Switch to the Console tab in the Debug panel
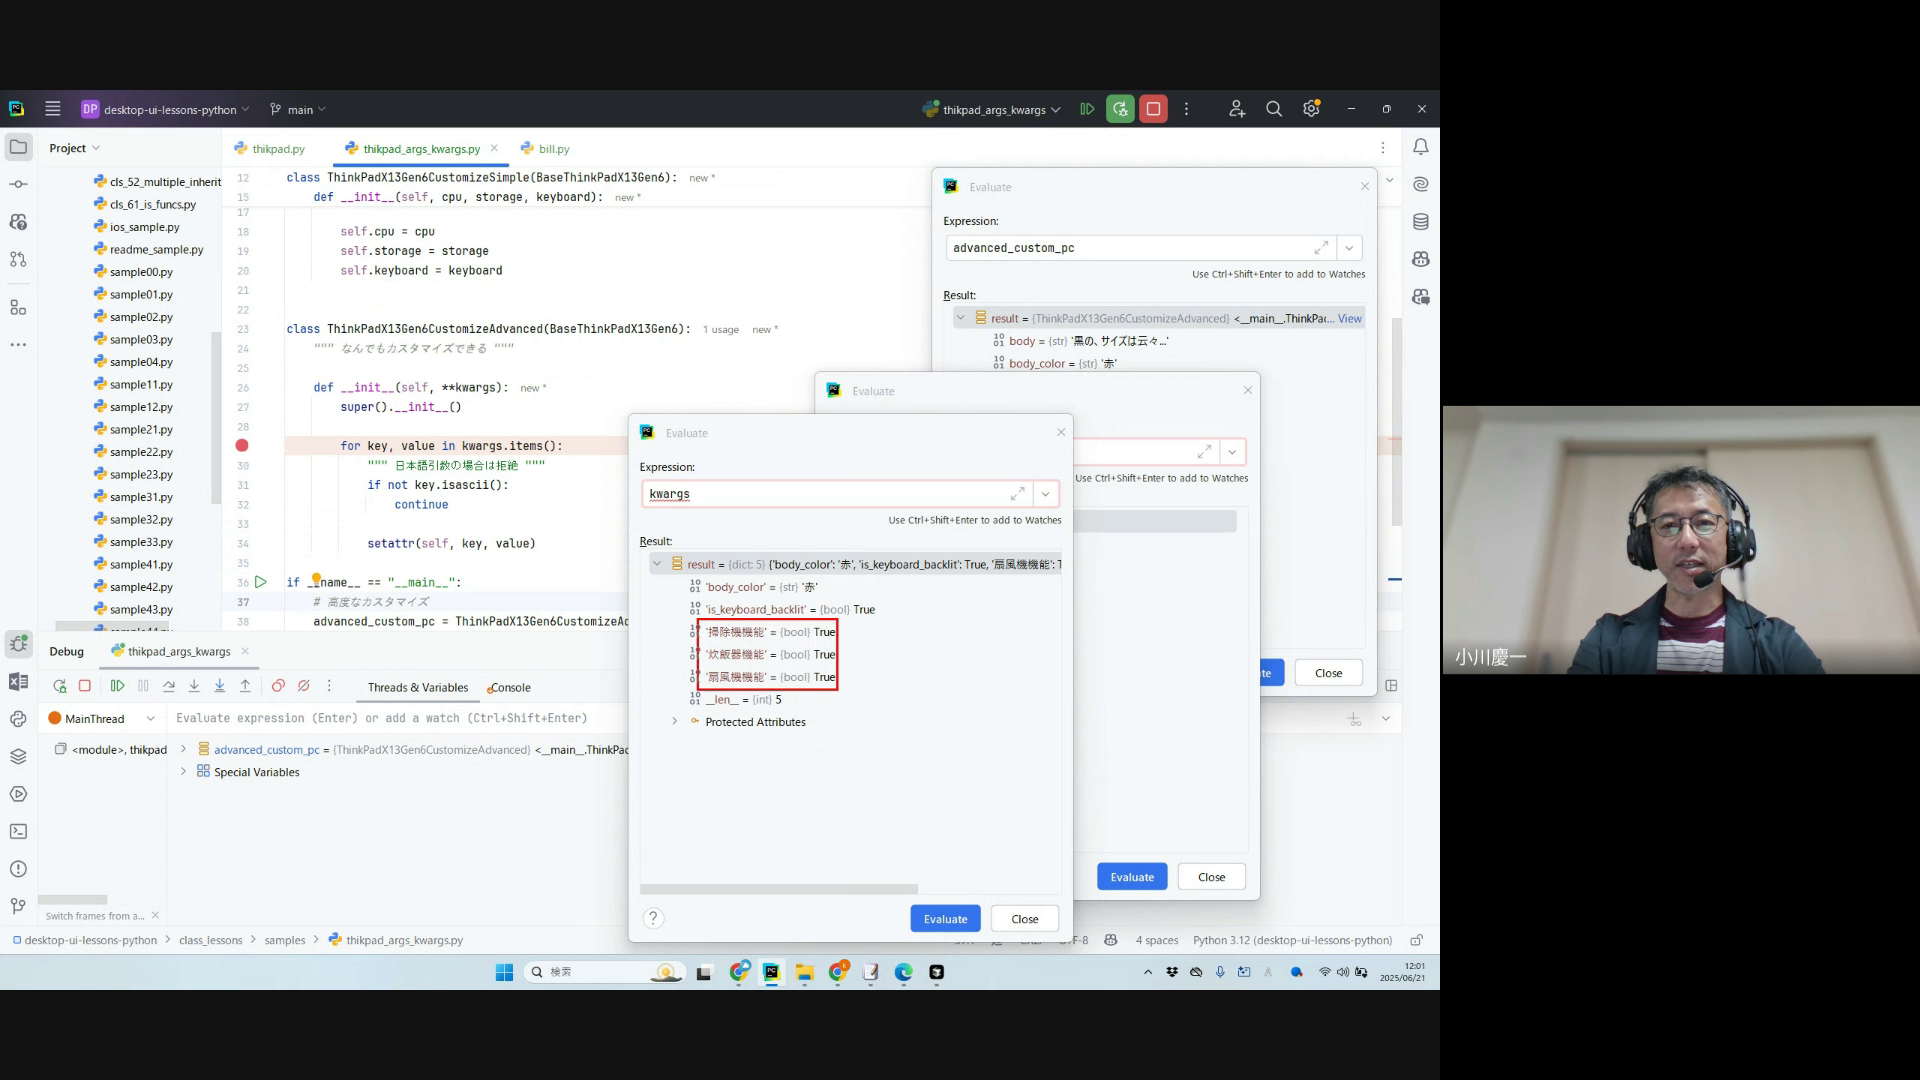This screenshot has width=1920, height=1080. pos(510,688)
